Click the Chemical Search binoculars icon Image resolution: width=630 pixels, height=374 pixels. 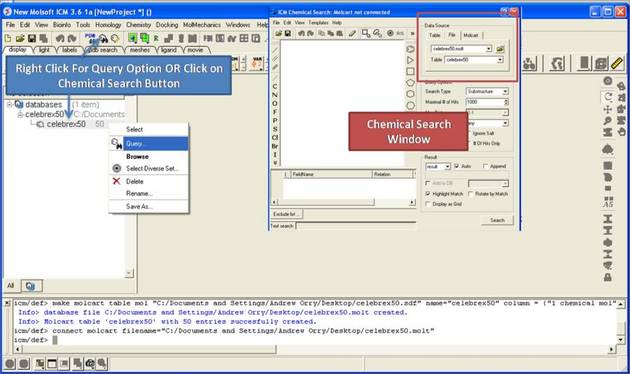pyautogui.click(x=103, y=39)
